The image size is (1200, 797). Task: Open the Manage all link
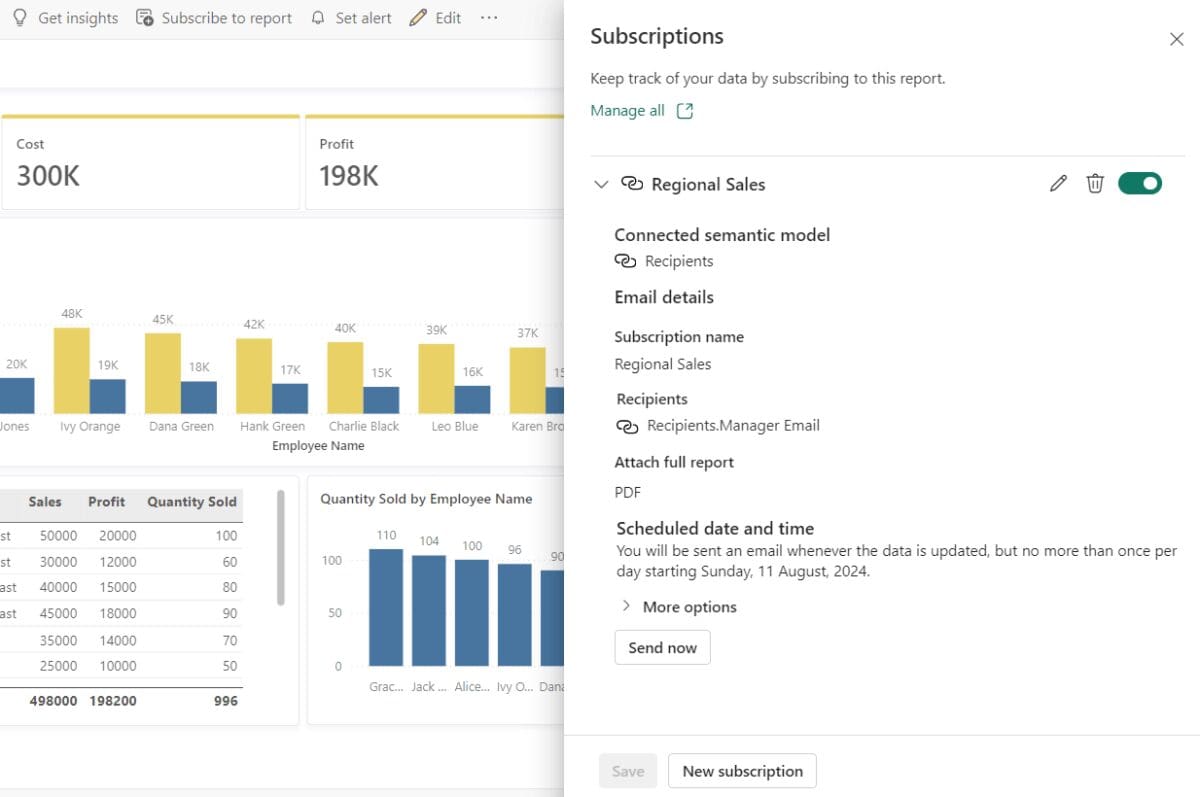coord(627,110)
